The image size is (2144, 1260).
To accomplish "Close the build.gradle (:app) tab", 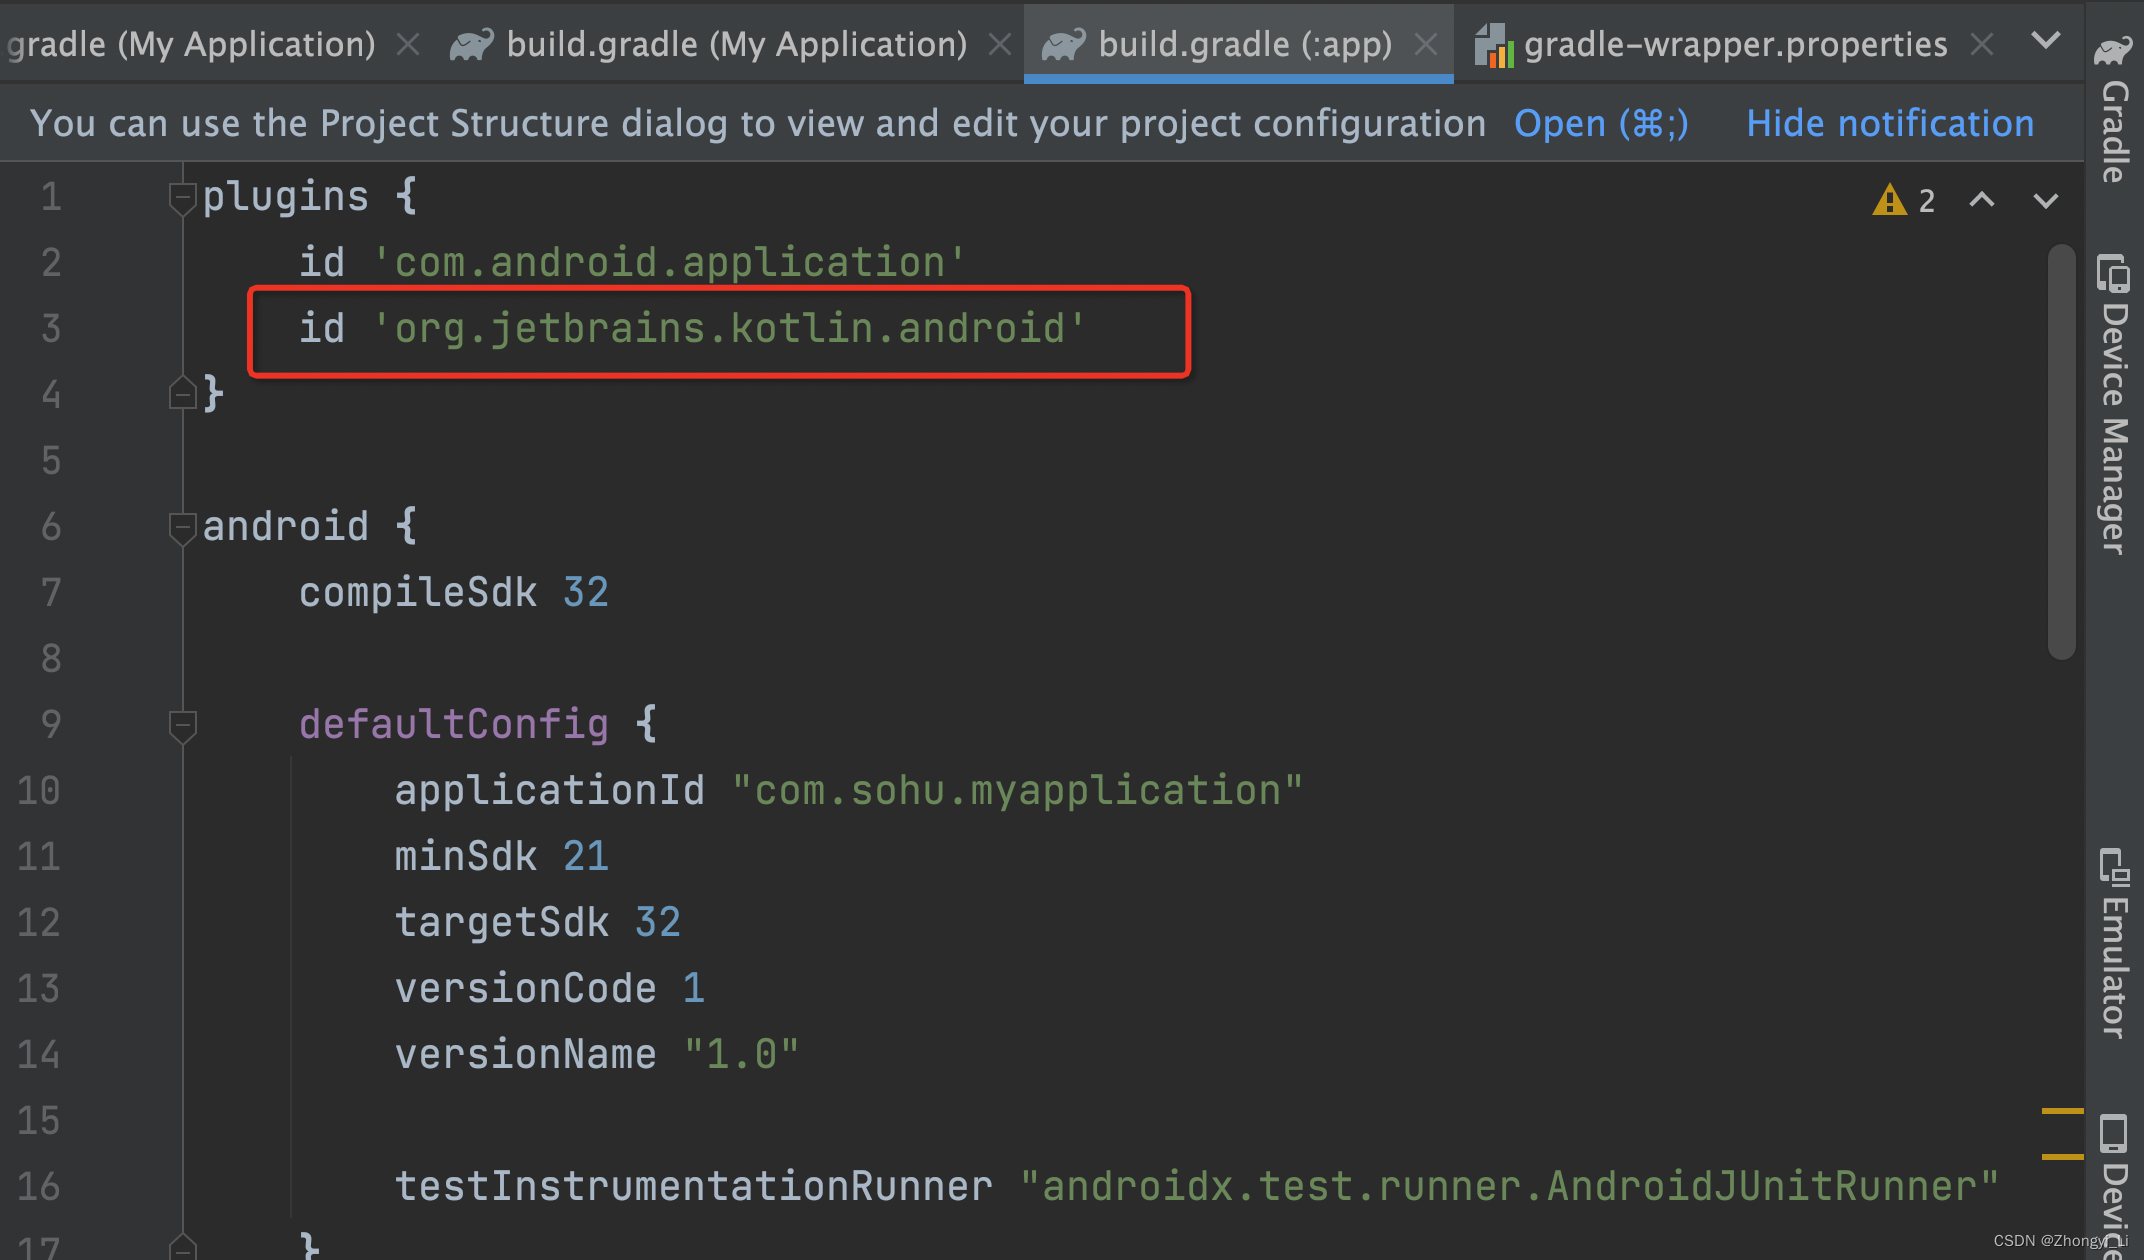I will click(1426, 44).
